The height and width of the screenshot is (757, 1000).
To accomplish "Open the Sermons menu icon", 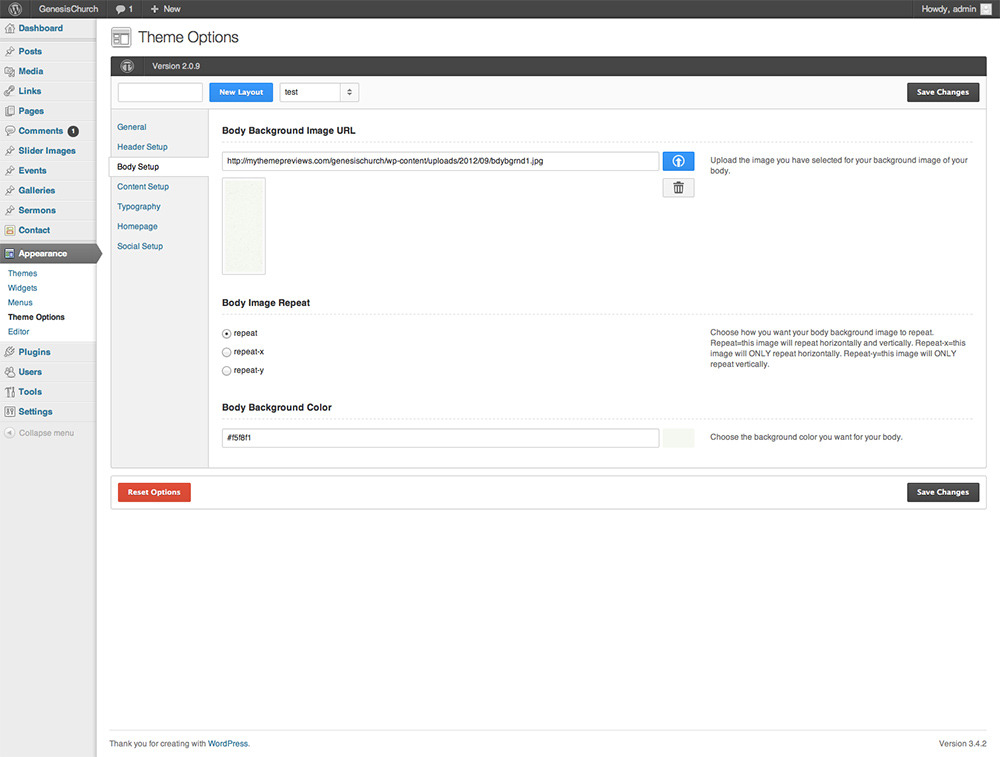I will tap(10, 210).
